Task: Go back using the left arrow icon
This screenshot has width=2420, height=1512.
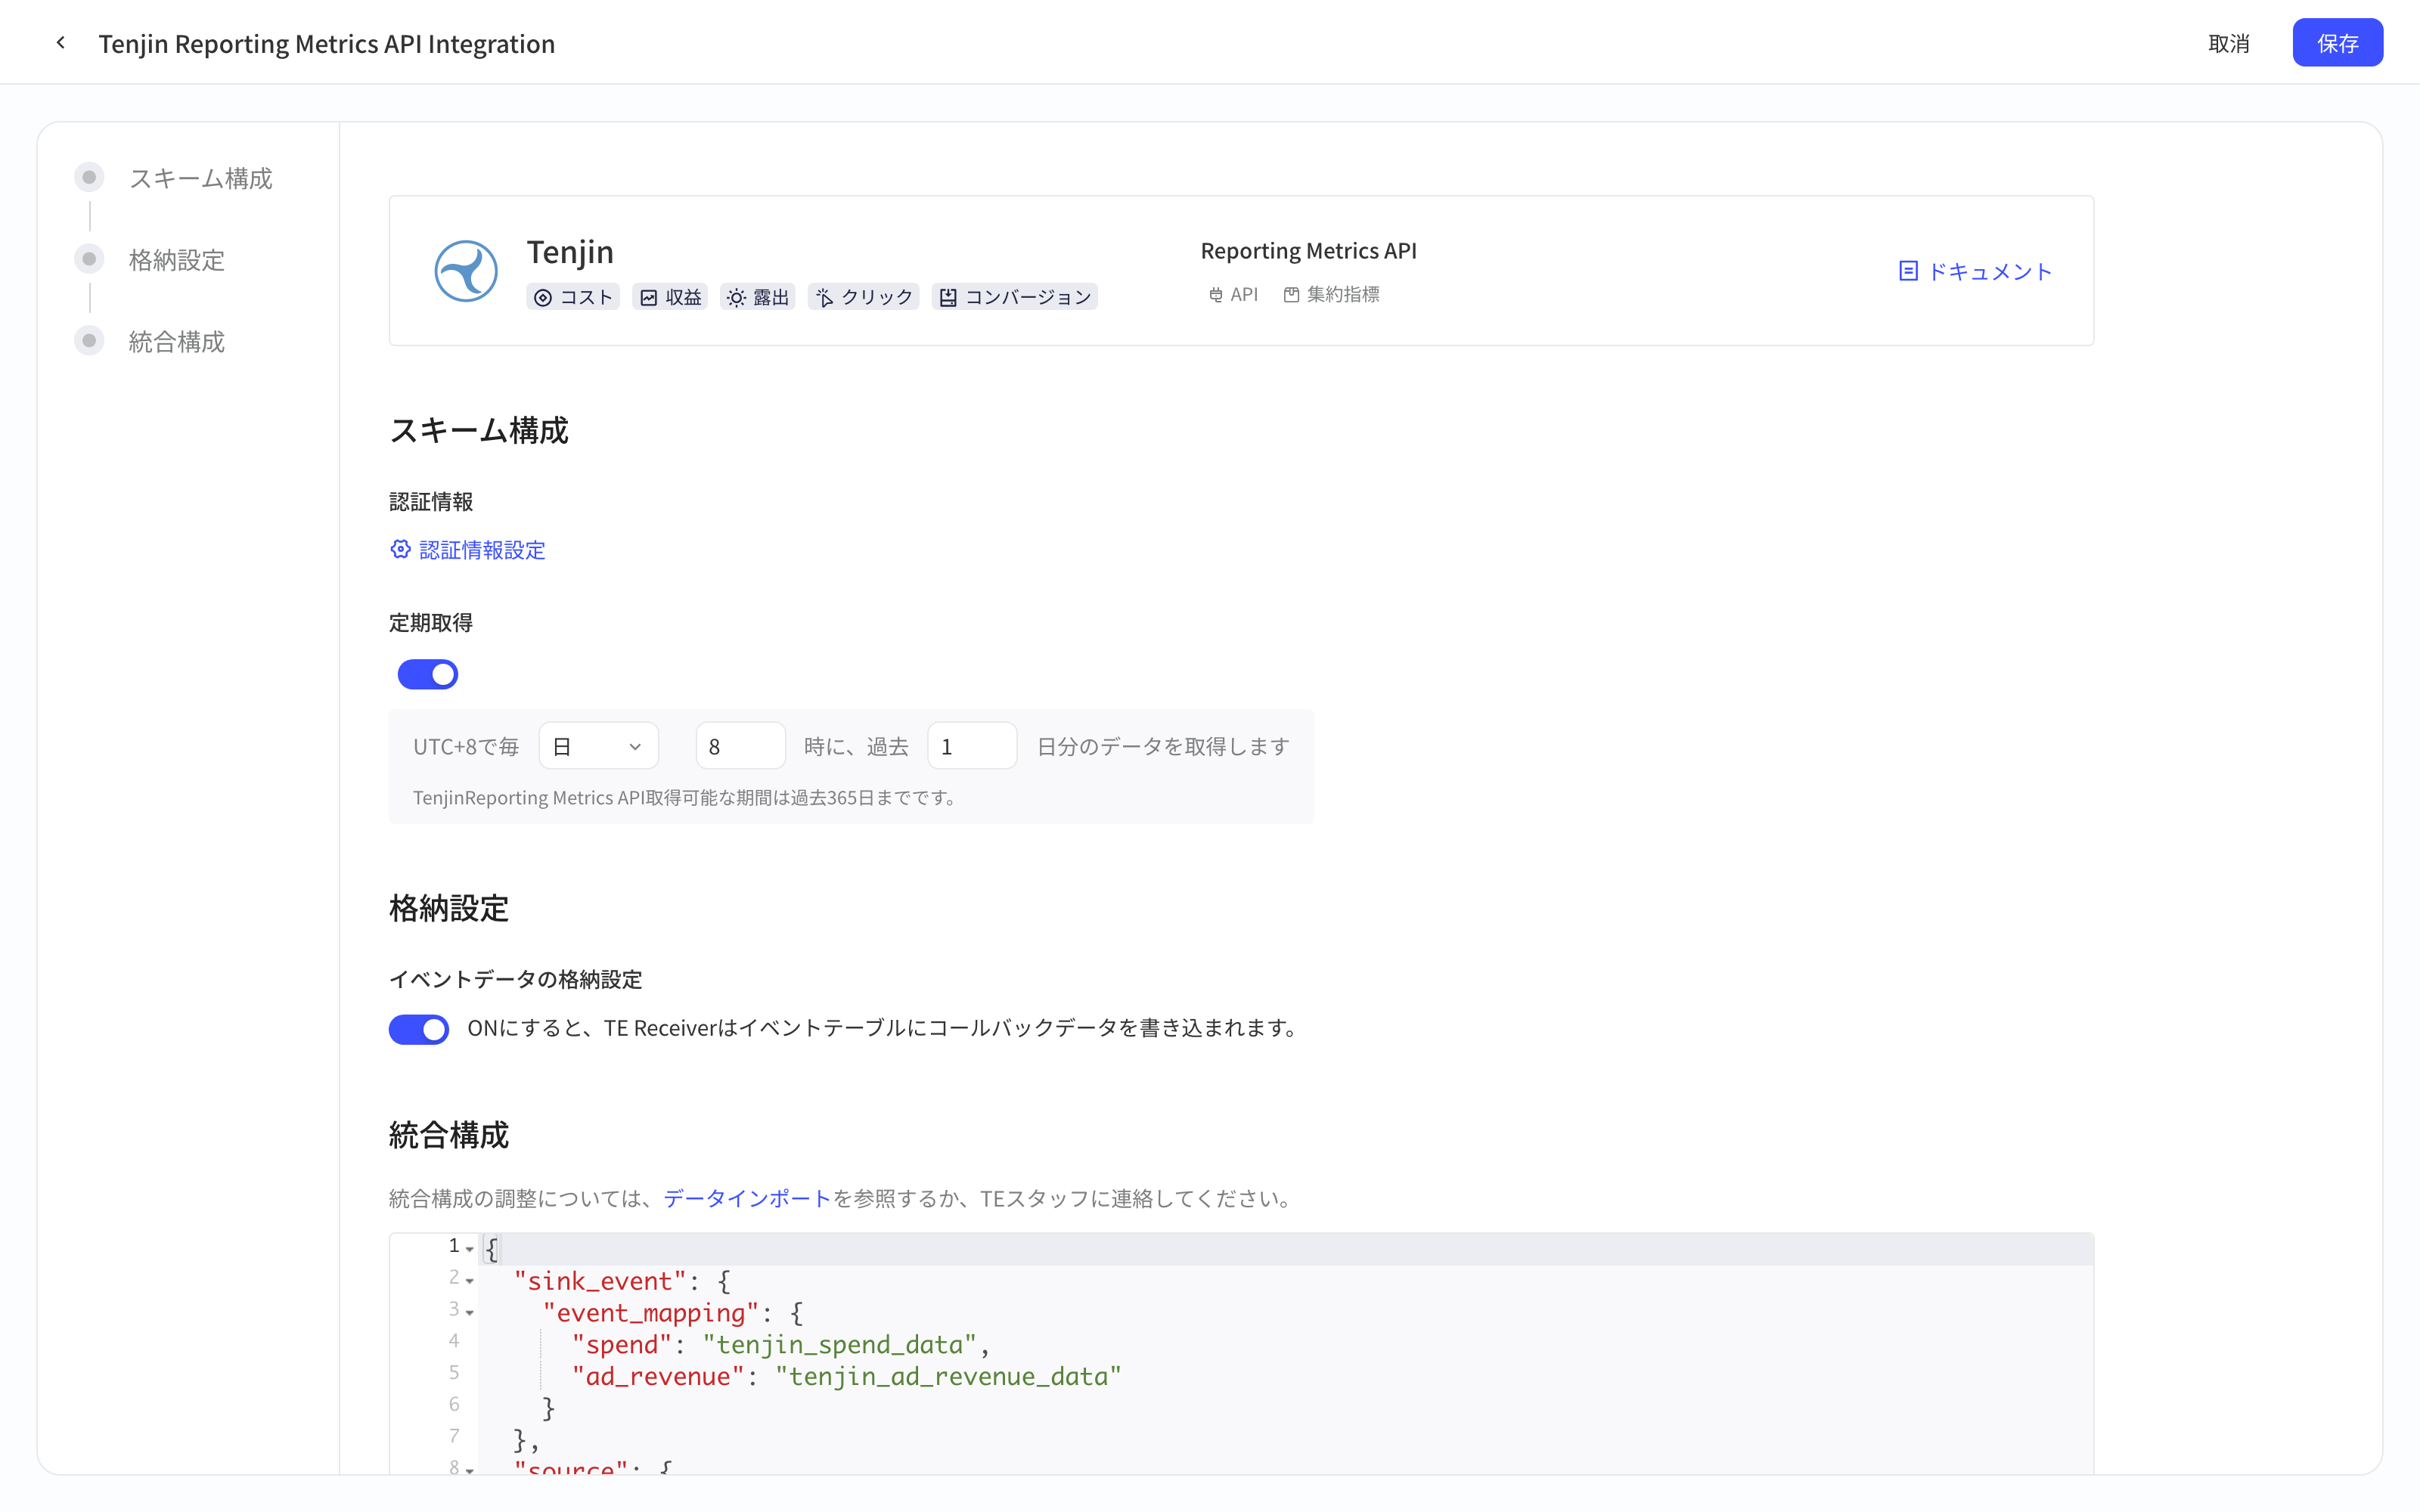Action: click(61, 43)
